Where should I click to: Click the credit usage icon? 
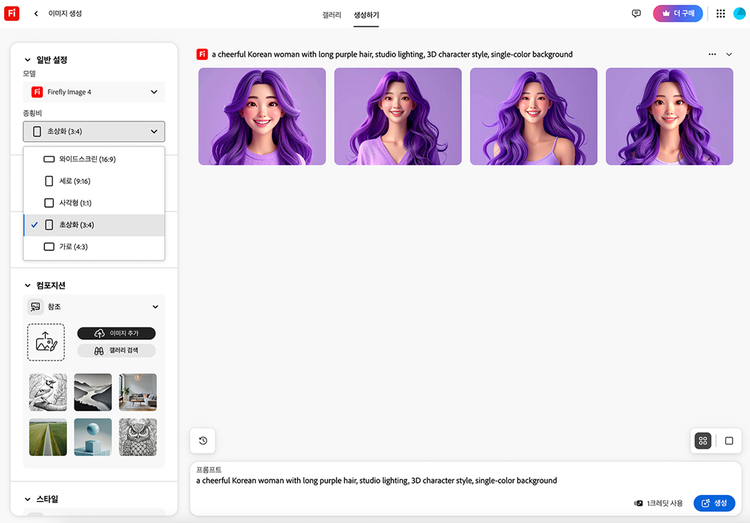638,503
